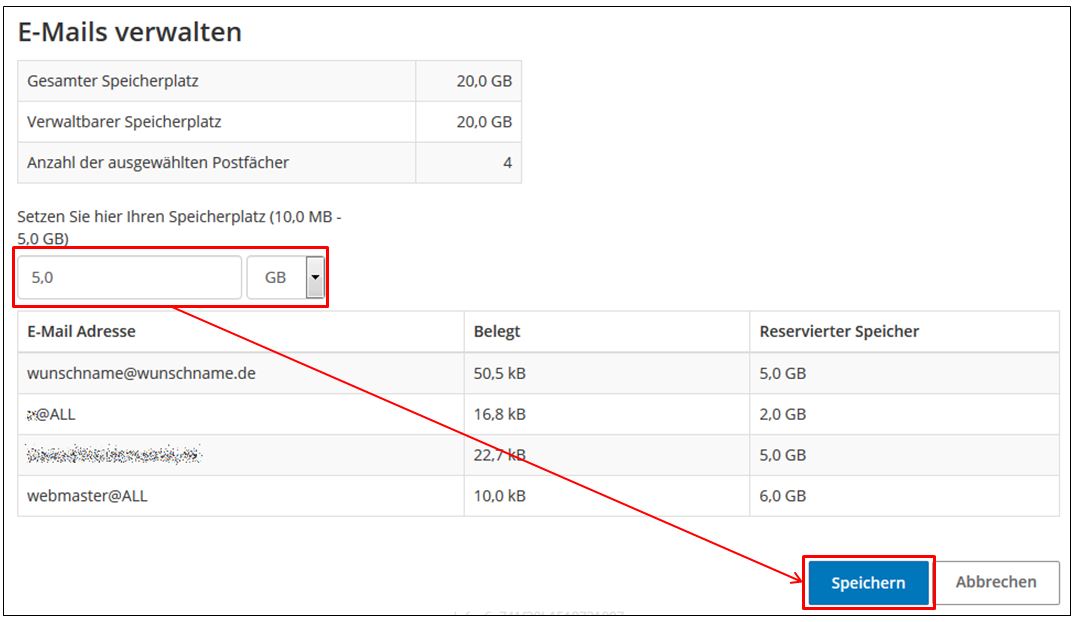Click the 10,0 kB usage cell
Screen dimensions: 1076x622
point(500,496)
